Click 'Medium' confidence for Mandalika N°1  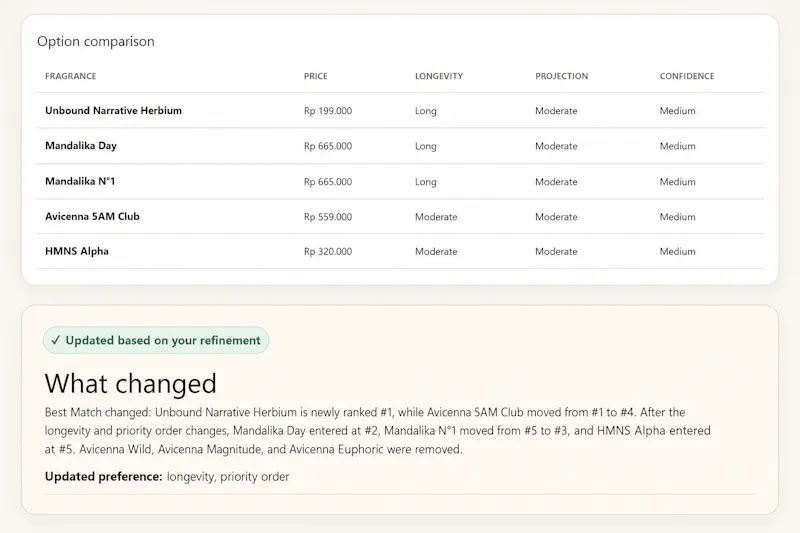pyautogui.click(x=678, y=182)
